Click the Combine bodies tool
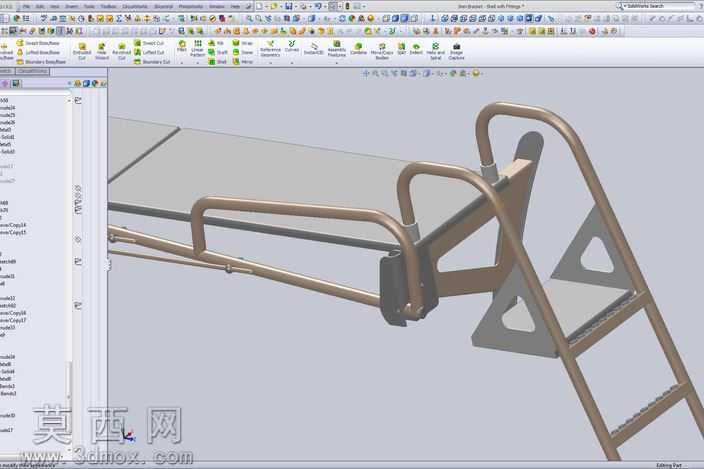 (x=358, y=49)
